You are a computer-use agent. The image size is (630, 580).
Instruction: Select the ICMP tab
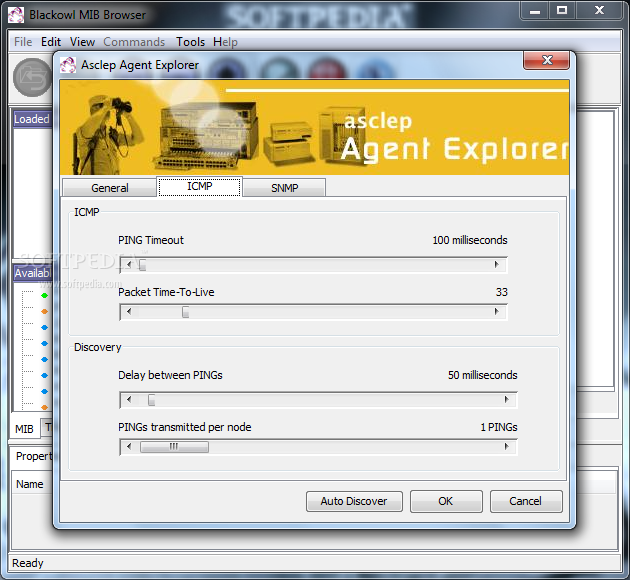tap(200, 186)
